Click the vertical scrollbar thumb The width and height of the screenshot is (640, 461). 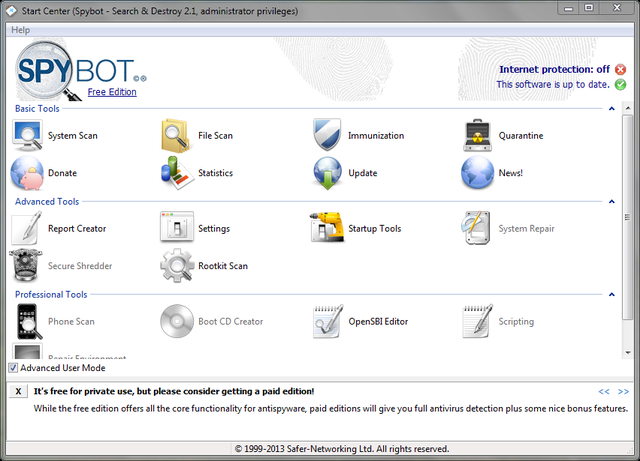628,217
